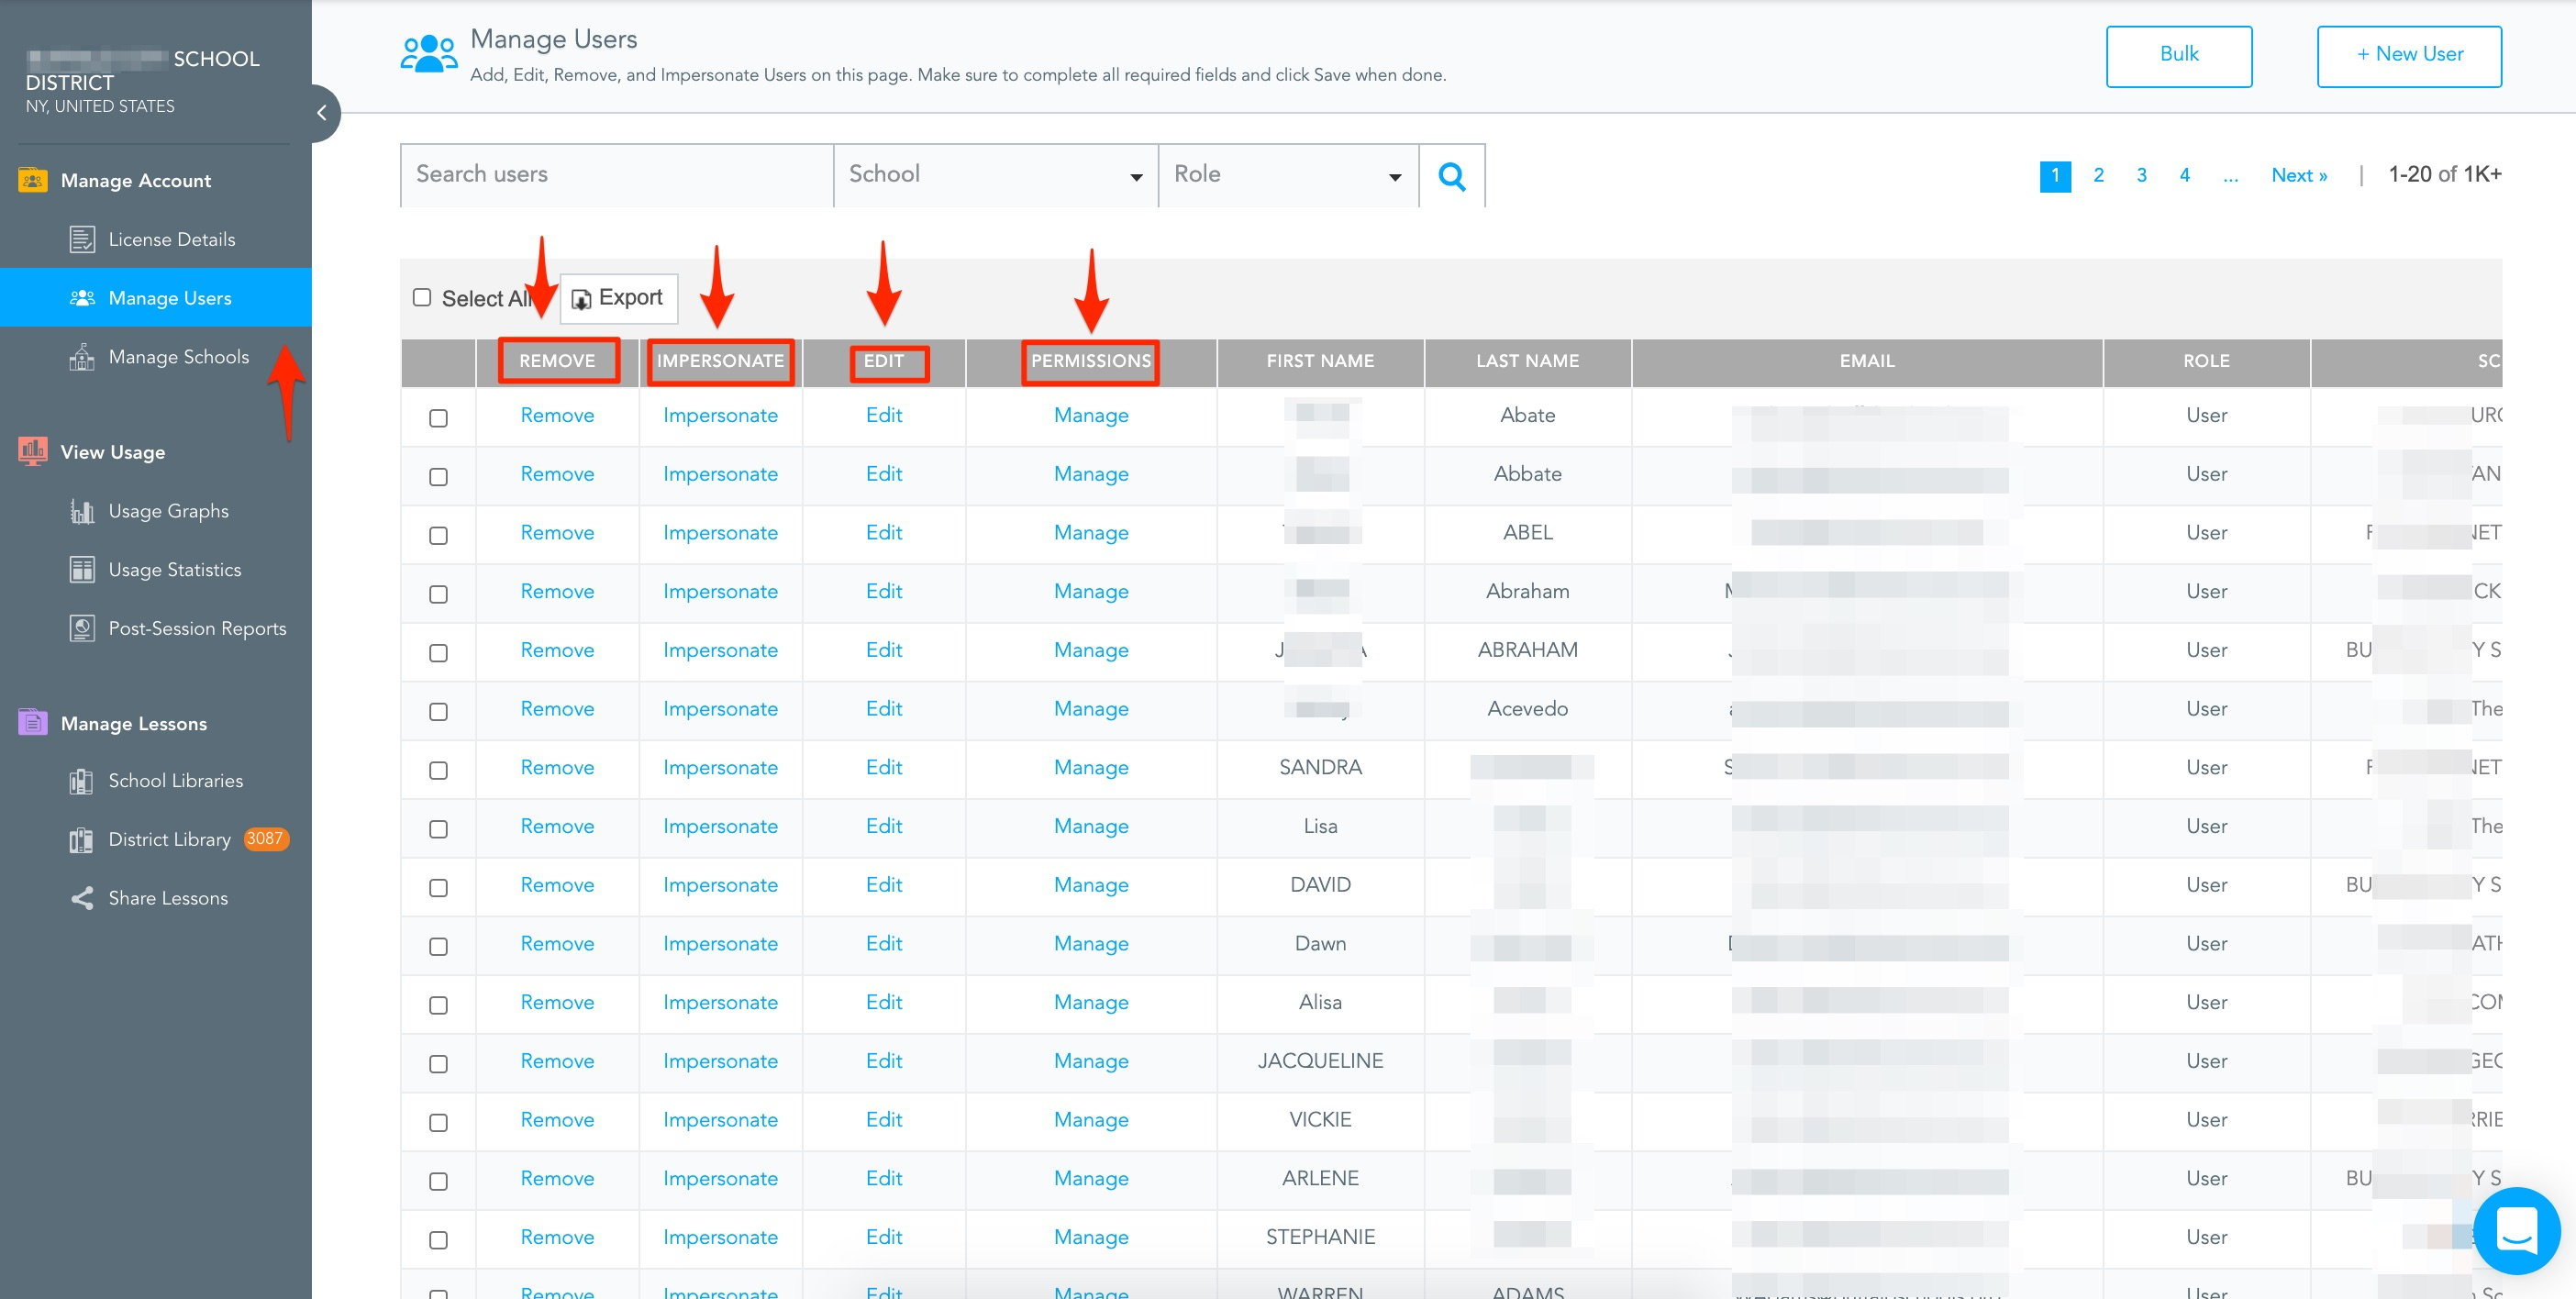This screenshot has width=2576, height=1299.
Task: Click the magnifier search icon button
Action: tap(1452, 176)
